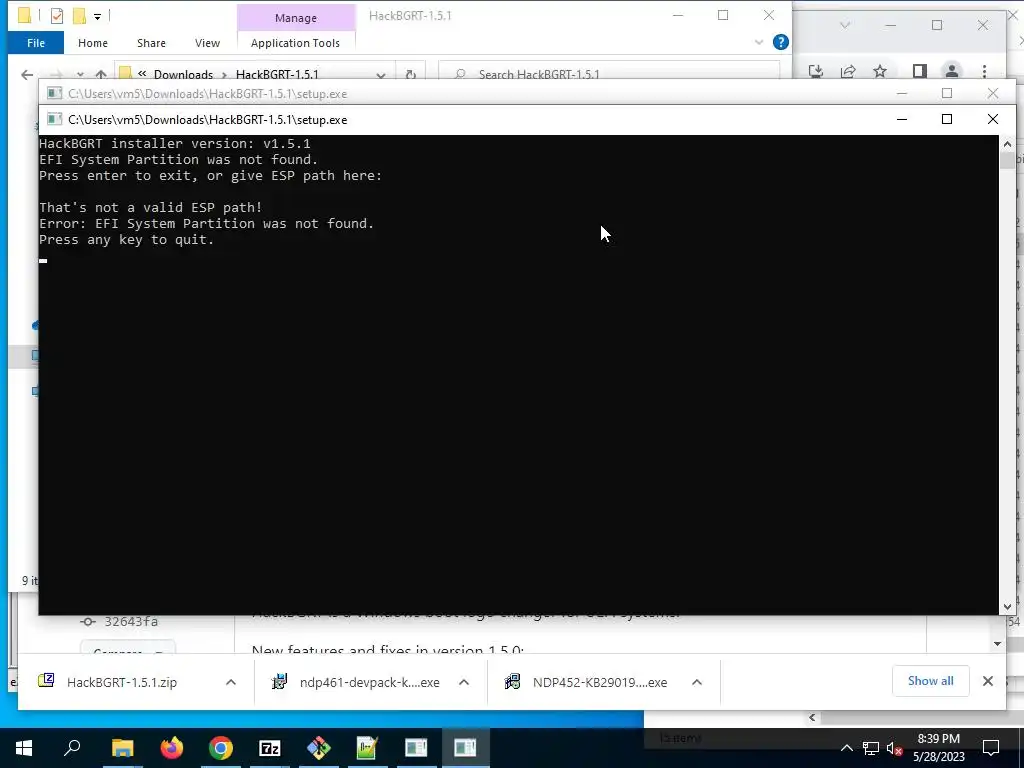Go back in File Explorer
Image resolution: width=1024 pixels, height=768 pixels.
click(27, 74)
